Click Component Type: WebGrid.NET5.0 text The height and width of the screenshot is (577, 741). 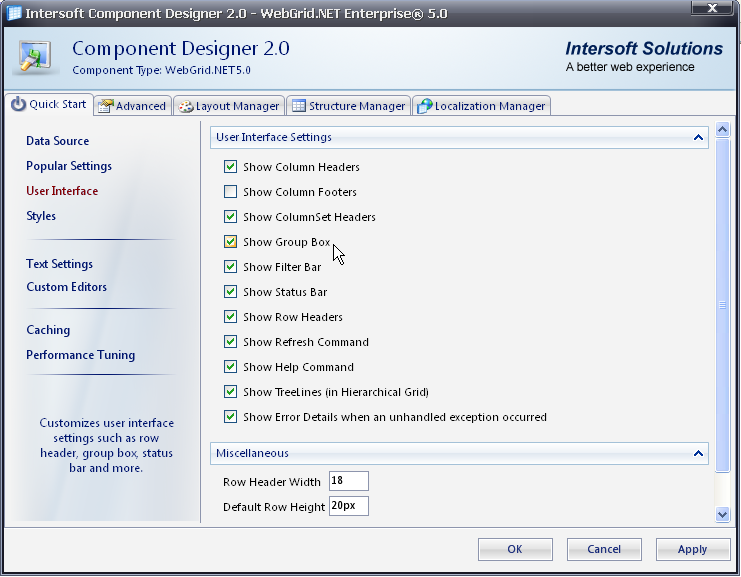[162, 70]
